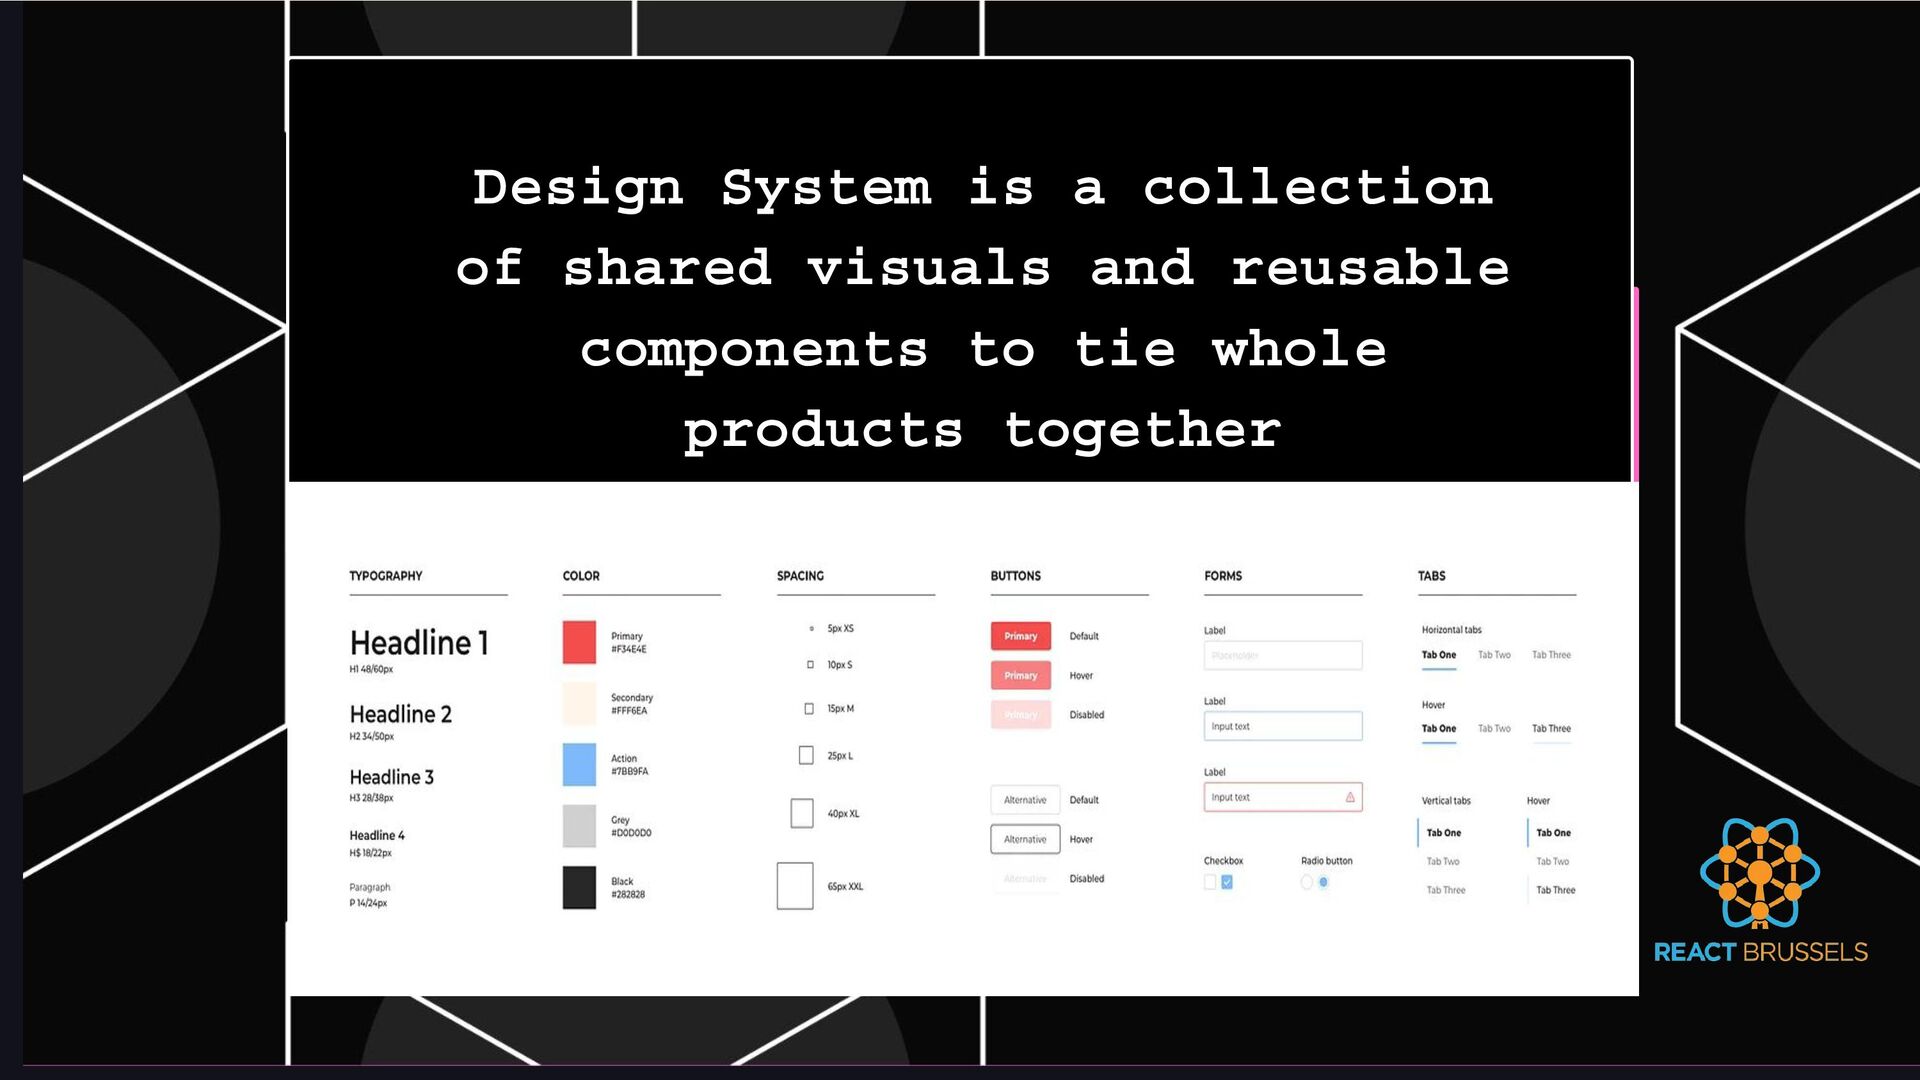This screenshot has height=1080, width=1920.
Task: Open Tab One in Horizontal tabs row
Action: 1439,655
